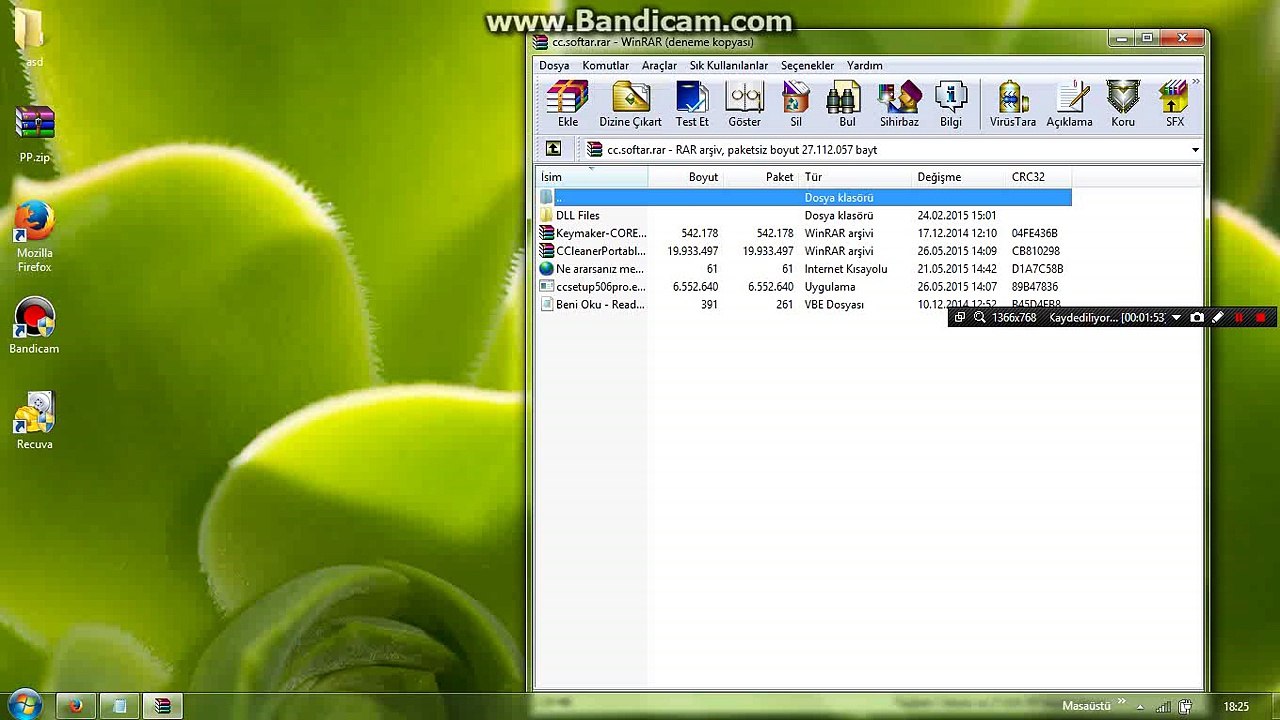Expand the Masaüstü toolbar chevron
Screen dimensions: 1280x720
(x=1121, y=703)
